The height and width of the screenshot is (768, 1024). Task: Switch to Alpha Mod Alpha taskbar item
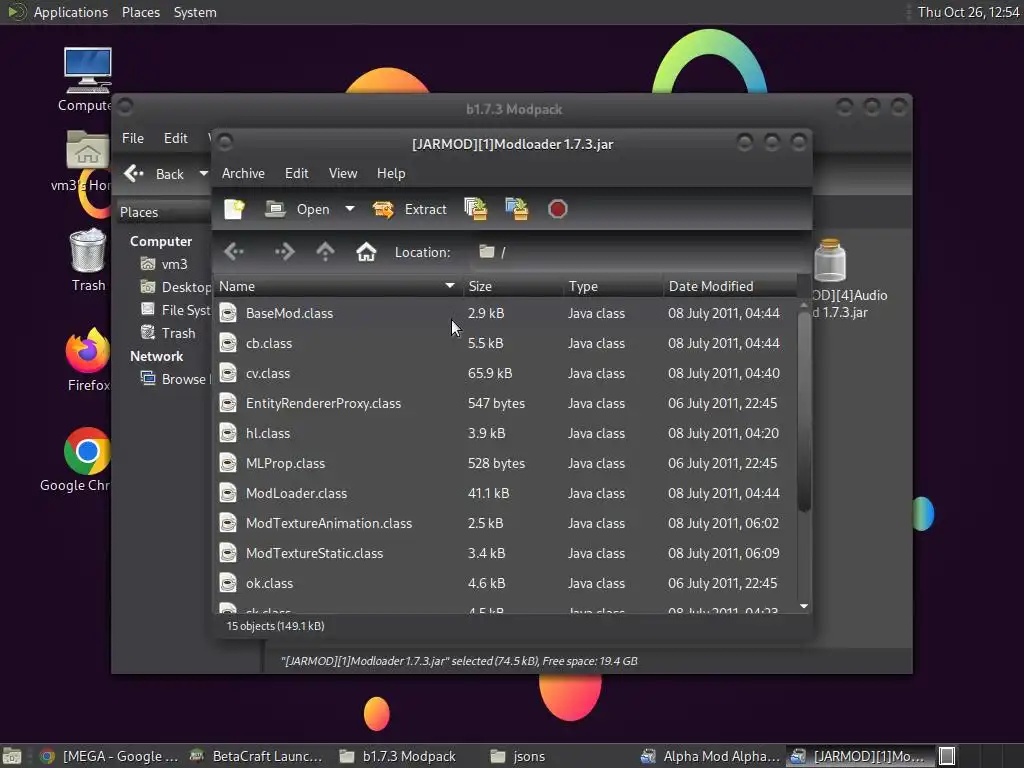[711, 756]
